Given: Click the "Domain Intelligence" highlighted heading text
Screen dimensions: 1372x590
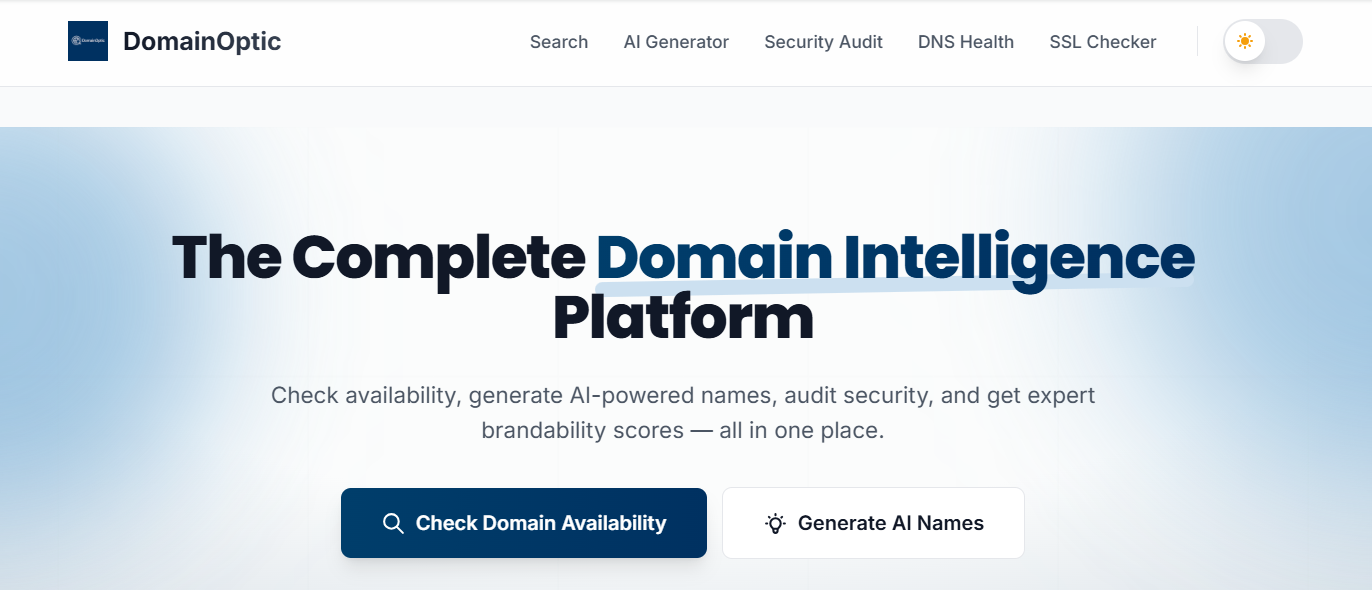Looking at the screenshot, I should (895, 259).
